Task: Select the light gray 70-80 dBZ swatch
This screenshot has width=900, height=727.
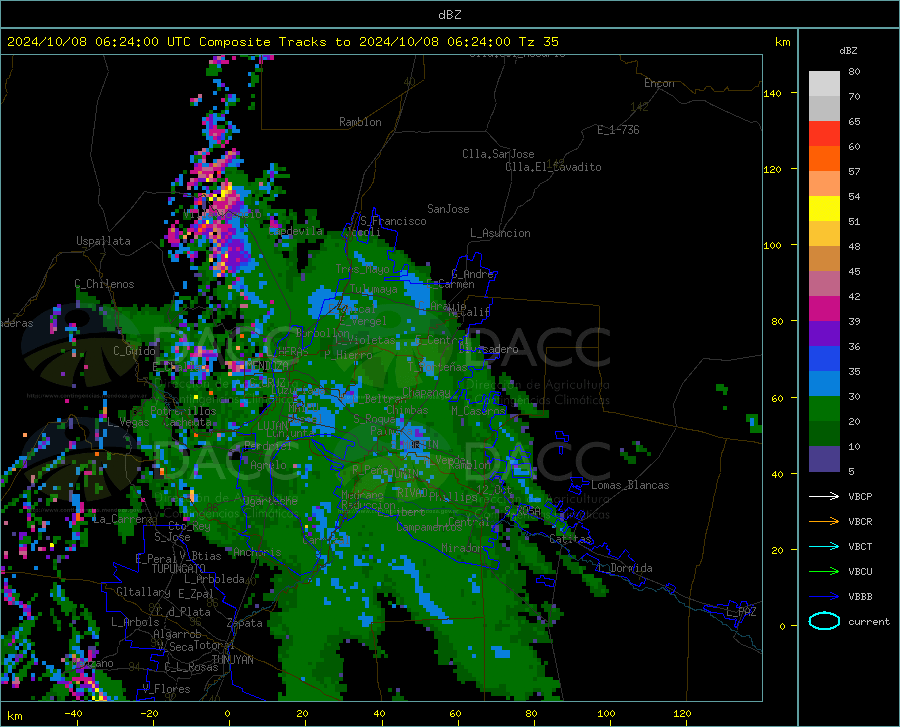Action: coord(824,84)
